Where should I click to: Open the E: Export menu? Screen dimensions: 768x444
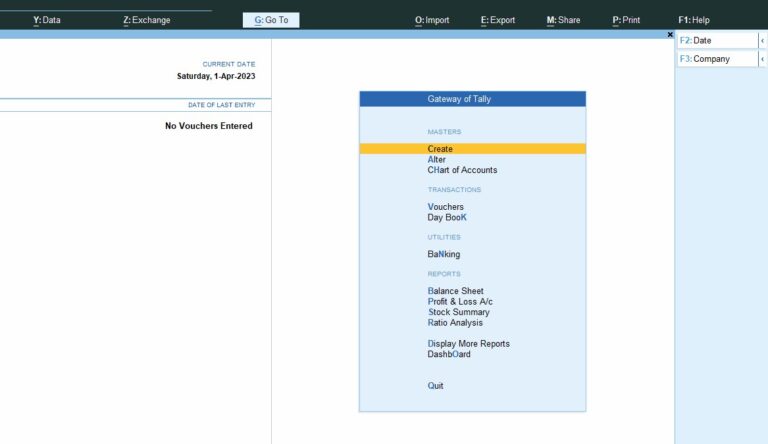click(x=498, y=20)
